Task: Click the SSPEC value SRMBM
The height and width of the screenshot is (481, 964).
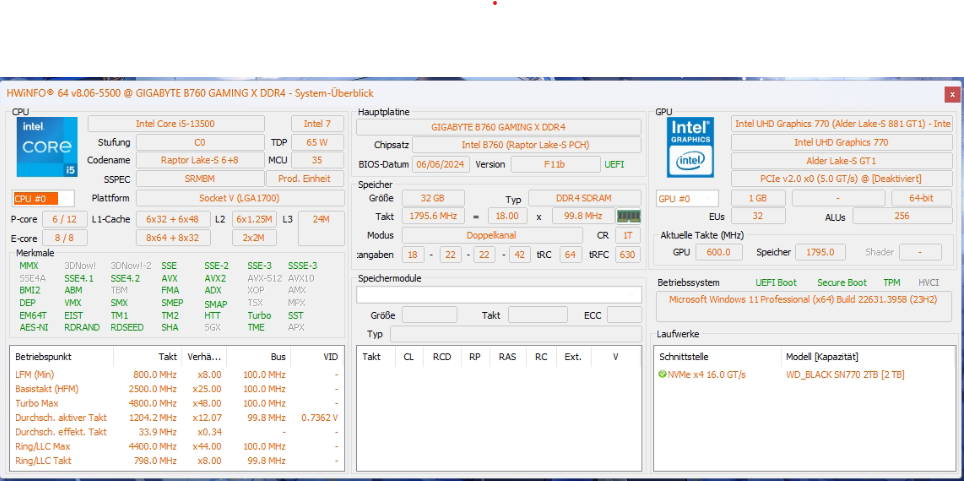Action: point(200,178)
